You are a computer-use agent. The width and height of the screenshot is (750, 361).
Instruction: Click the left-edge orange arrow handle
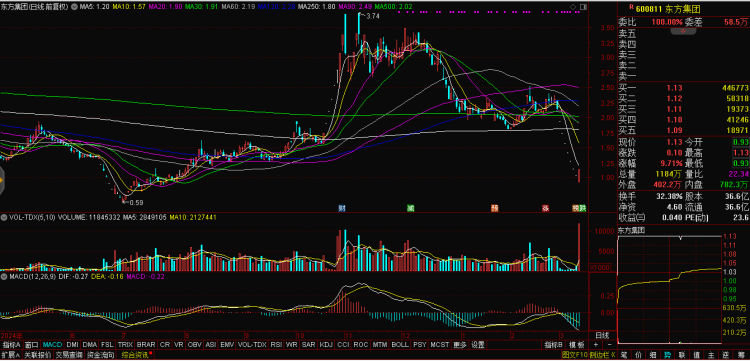coord(2,180)
